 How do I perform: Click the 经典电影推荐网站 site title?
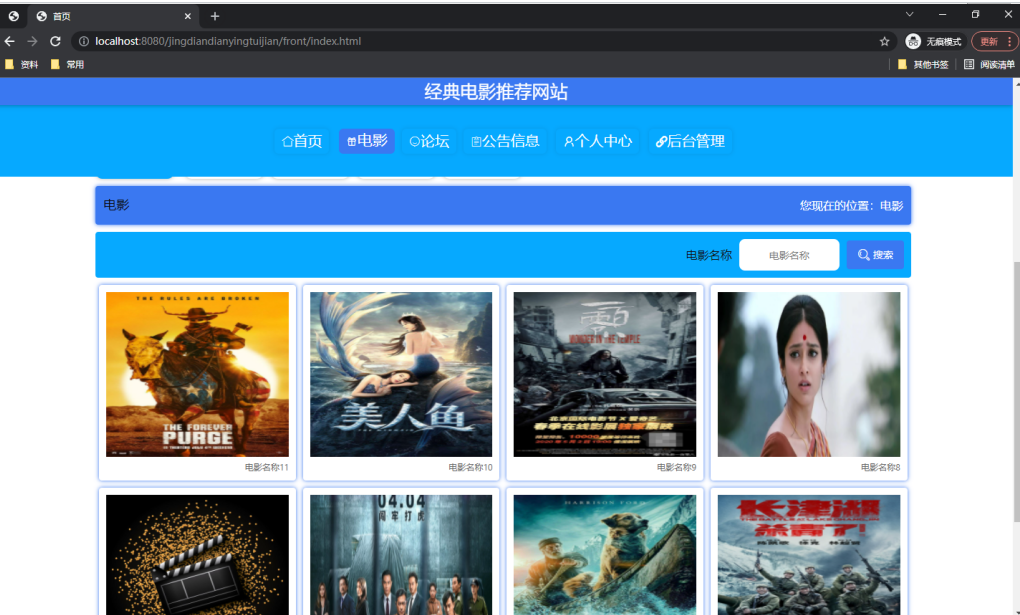click(496, 92)
